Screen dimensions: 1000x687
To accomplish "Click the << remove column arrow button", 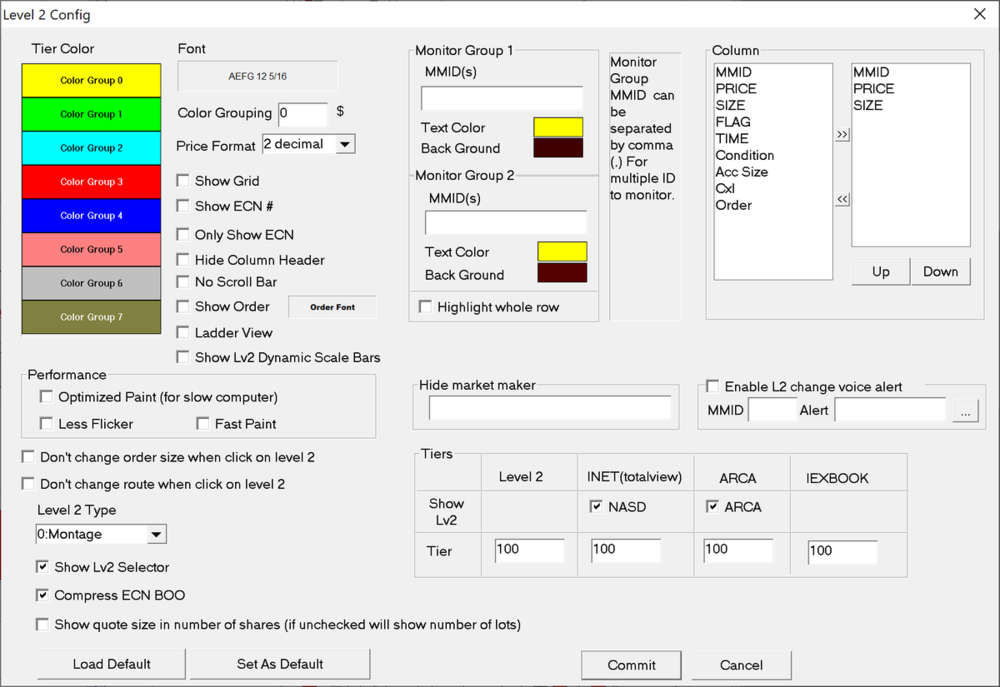I will 842,199.
